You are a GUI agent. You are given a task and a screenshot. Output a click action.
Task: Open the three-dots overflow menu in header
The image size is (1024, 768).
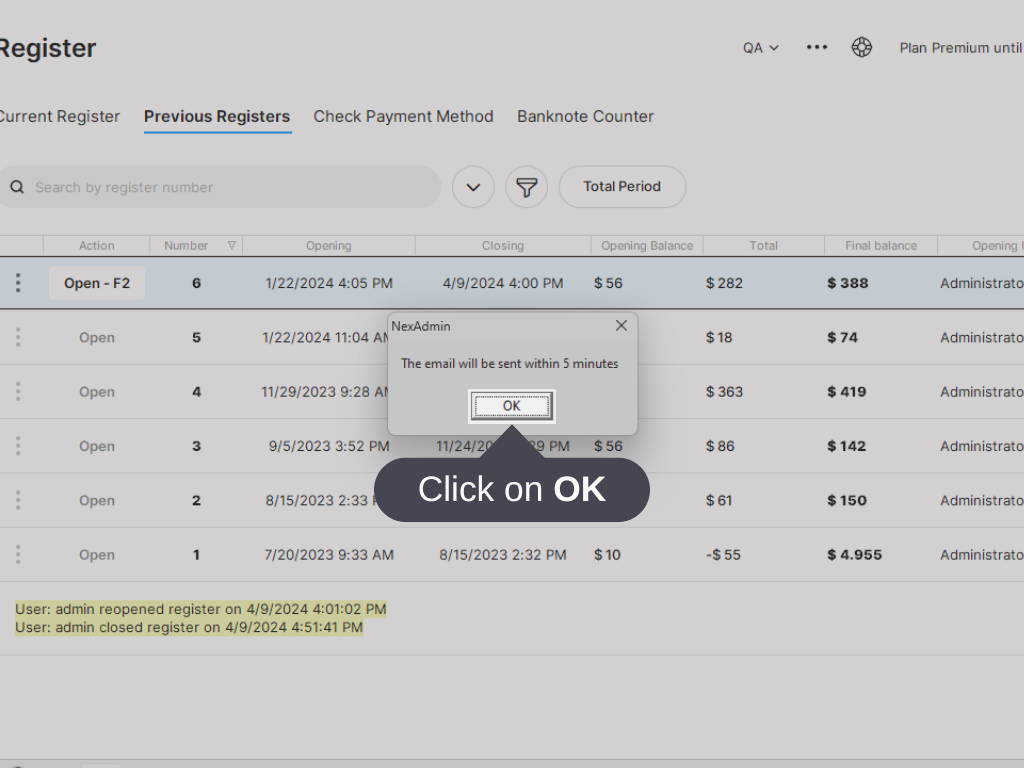click(817, 47)
